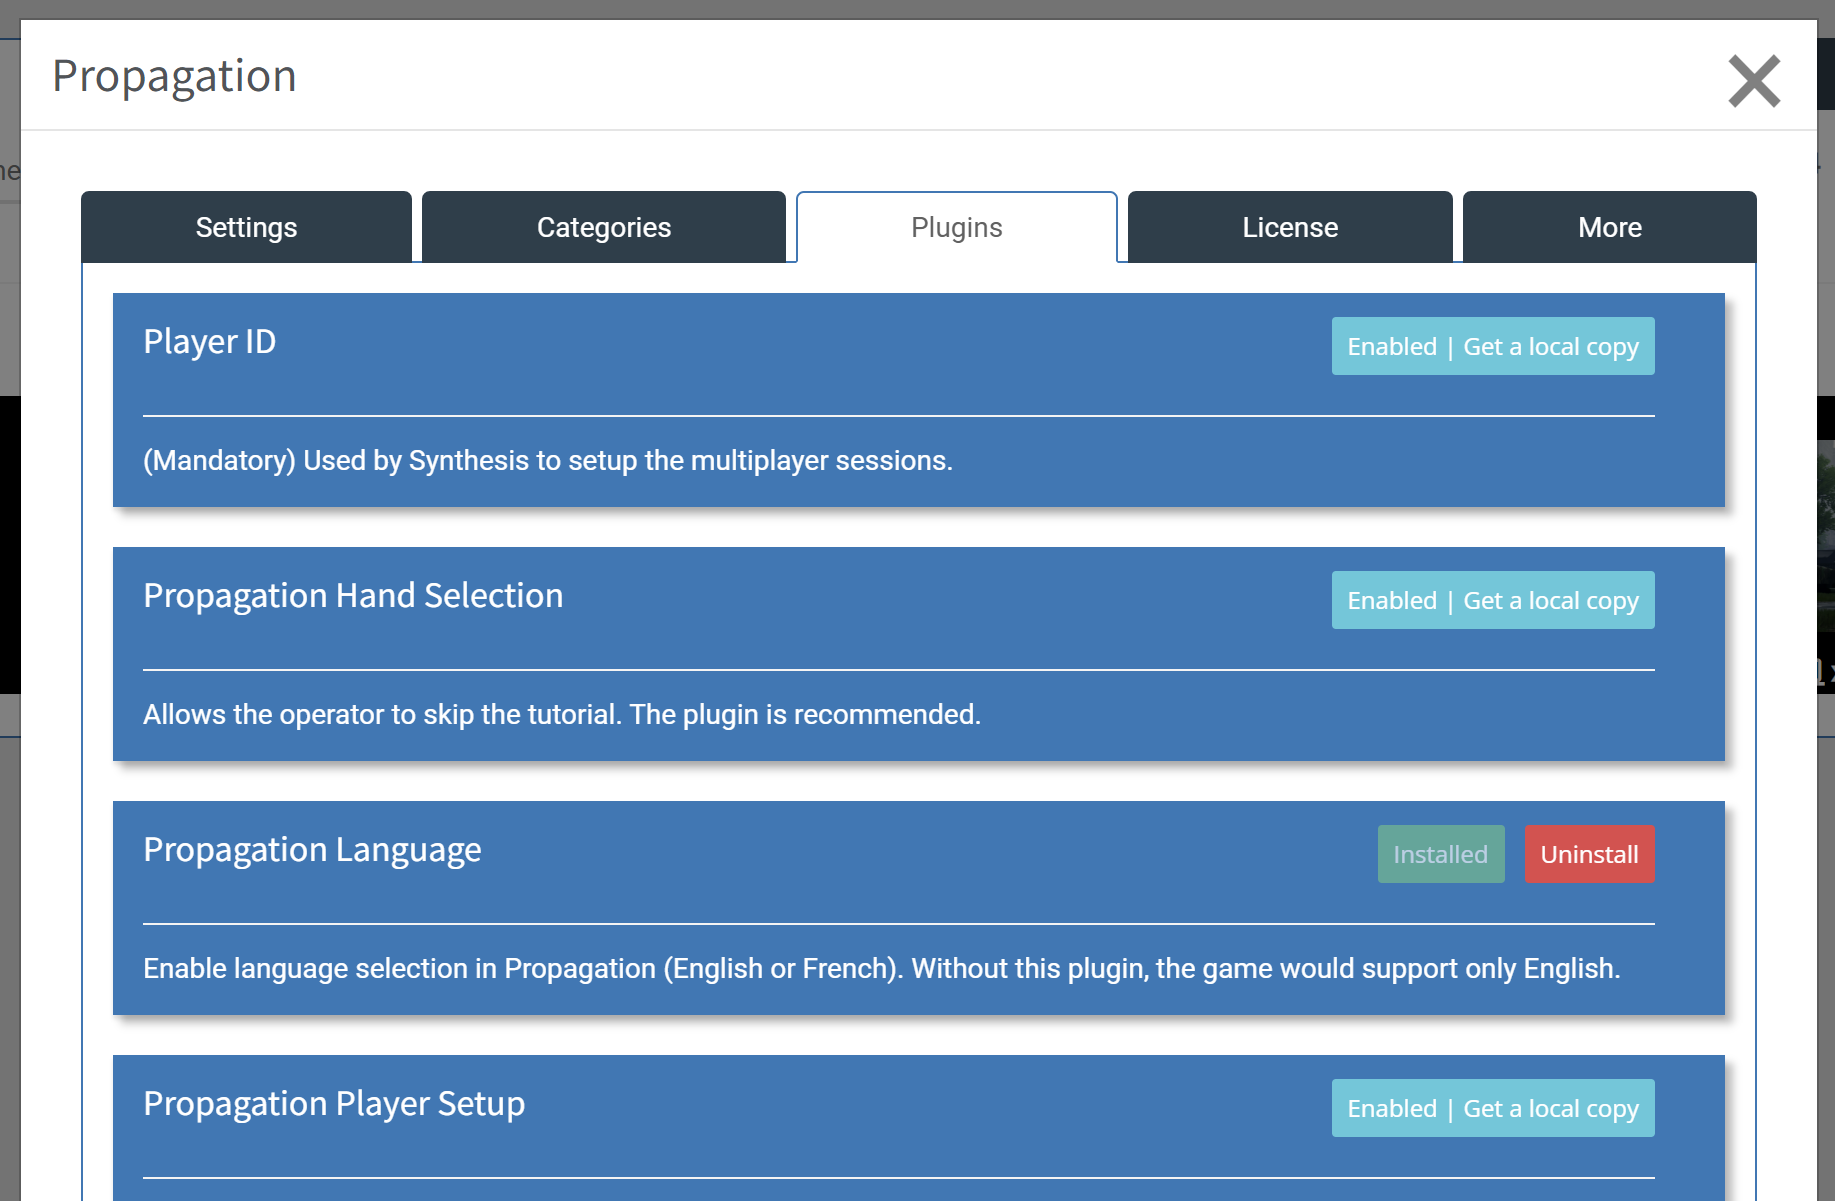Viewport: 1835px width, 1201px height.
Task: Open the Categories tab
Action: click(604, 227)
